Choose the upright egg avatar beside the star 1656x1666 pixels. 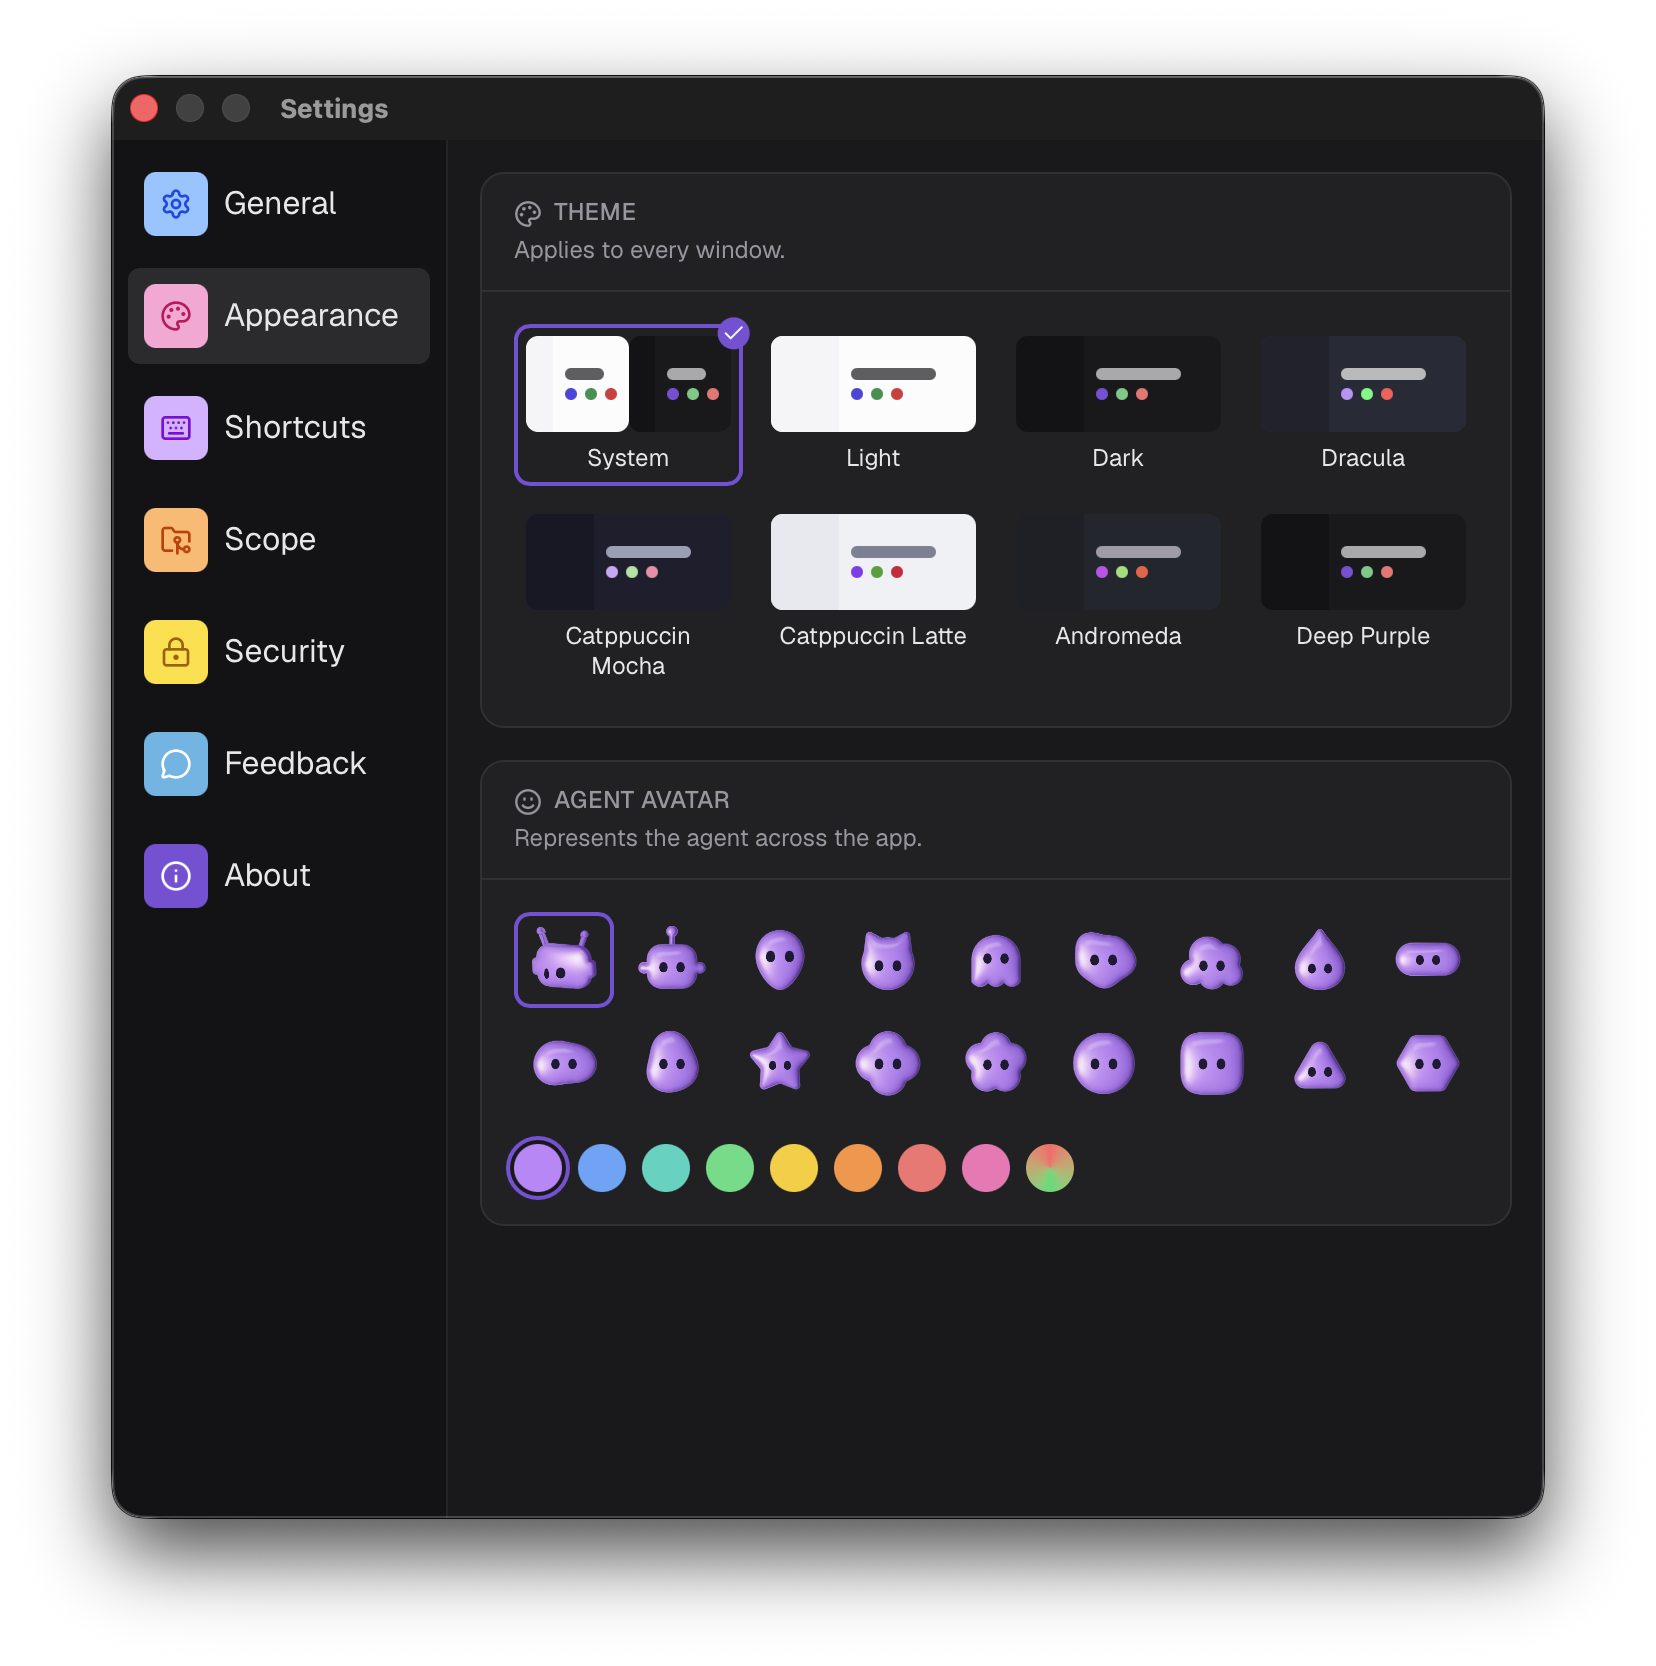tap(672, 1062)
